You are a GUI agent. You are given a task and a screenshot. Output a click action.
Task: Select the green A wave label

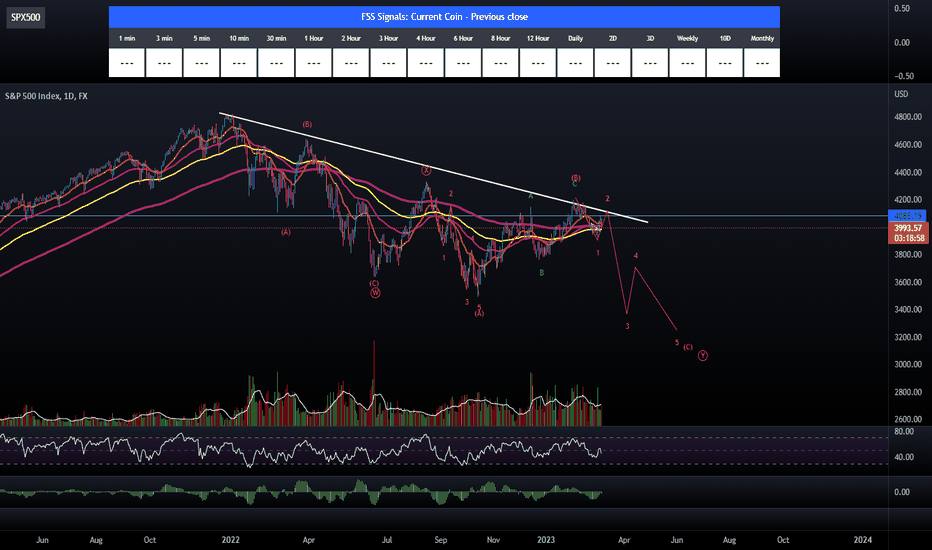531,195
